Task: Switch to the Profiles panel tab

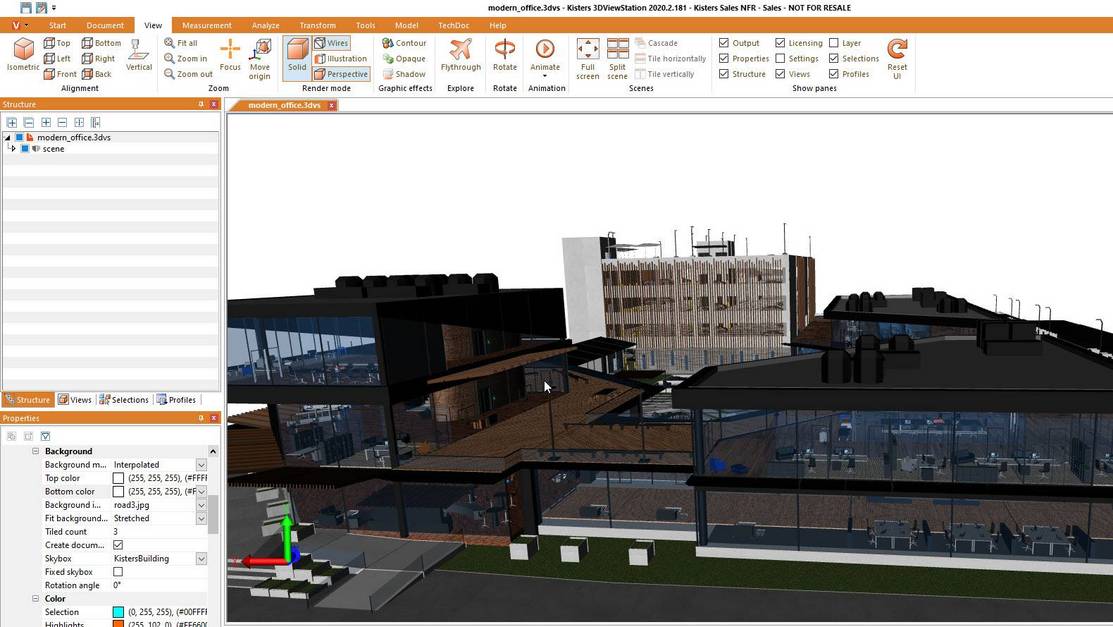Action: [x=176, y=400]
